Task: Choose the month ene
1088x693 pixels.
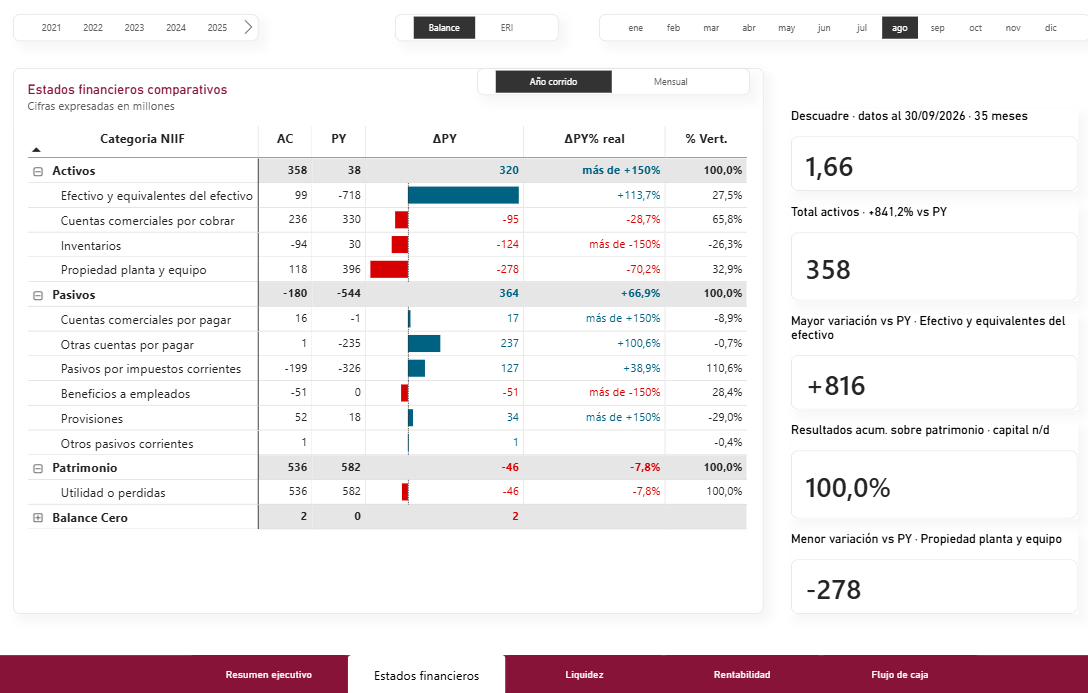Action: click(x=636, y=28)
